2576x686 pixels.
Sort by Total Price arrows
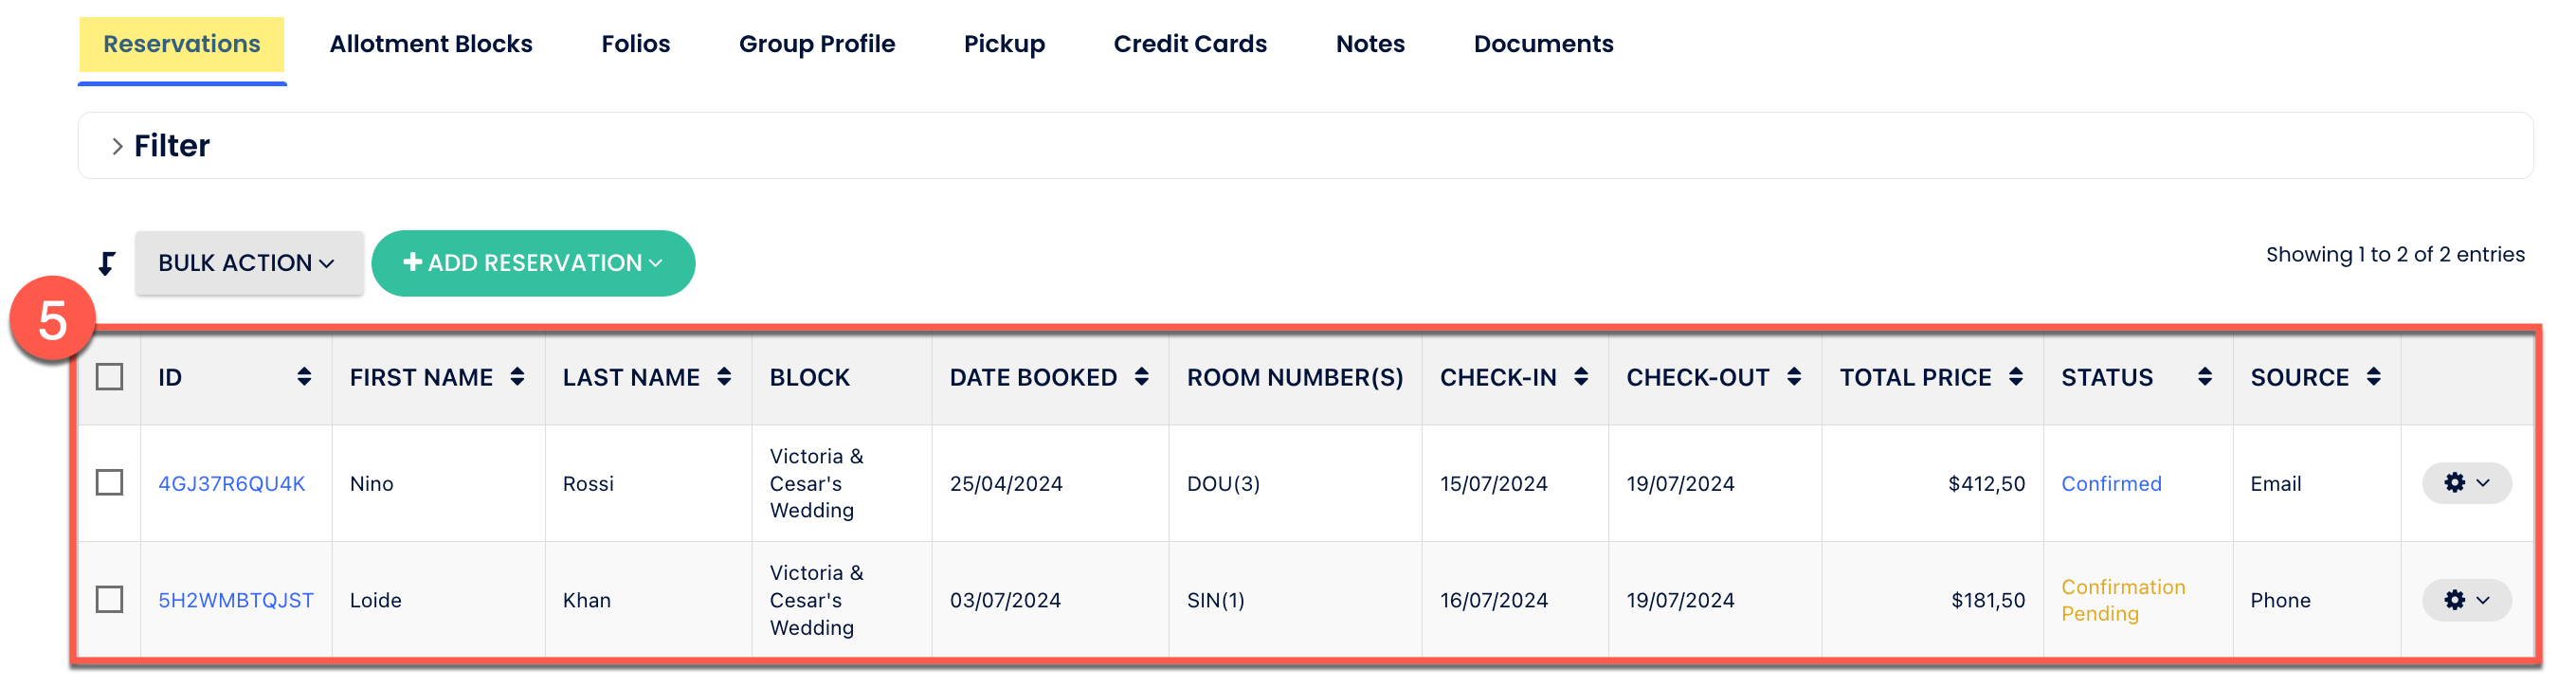2016,377
